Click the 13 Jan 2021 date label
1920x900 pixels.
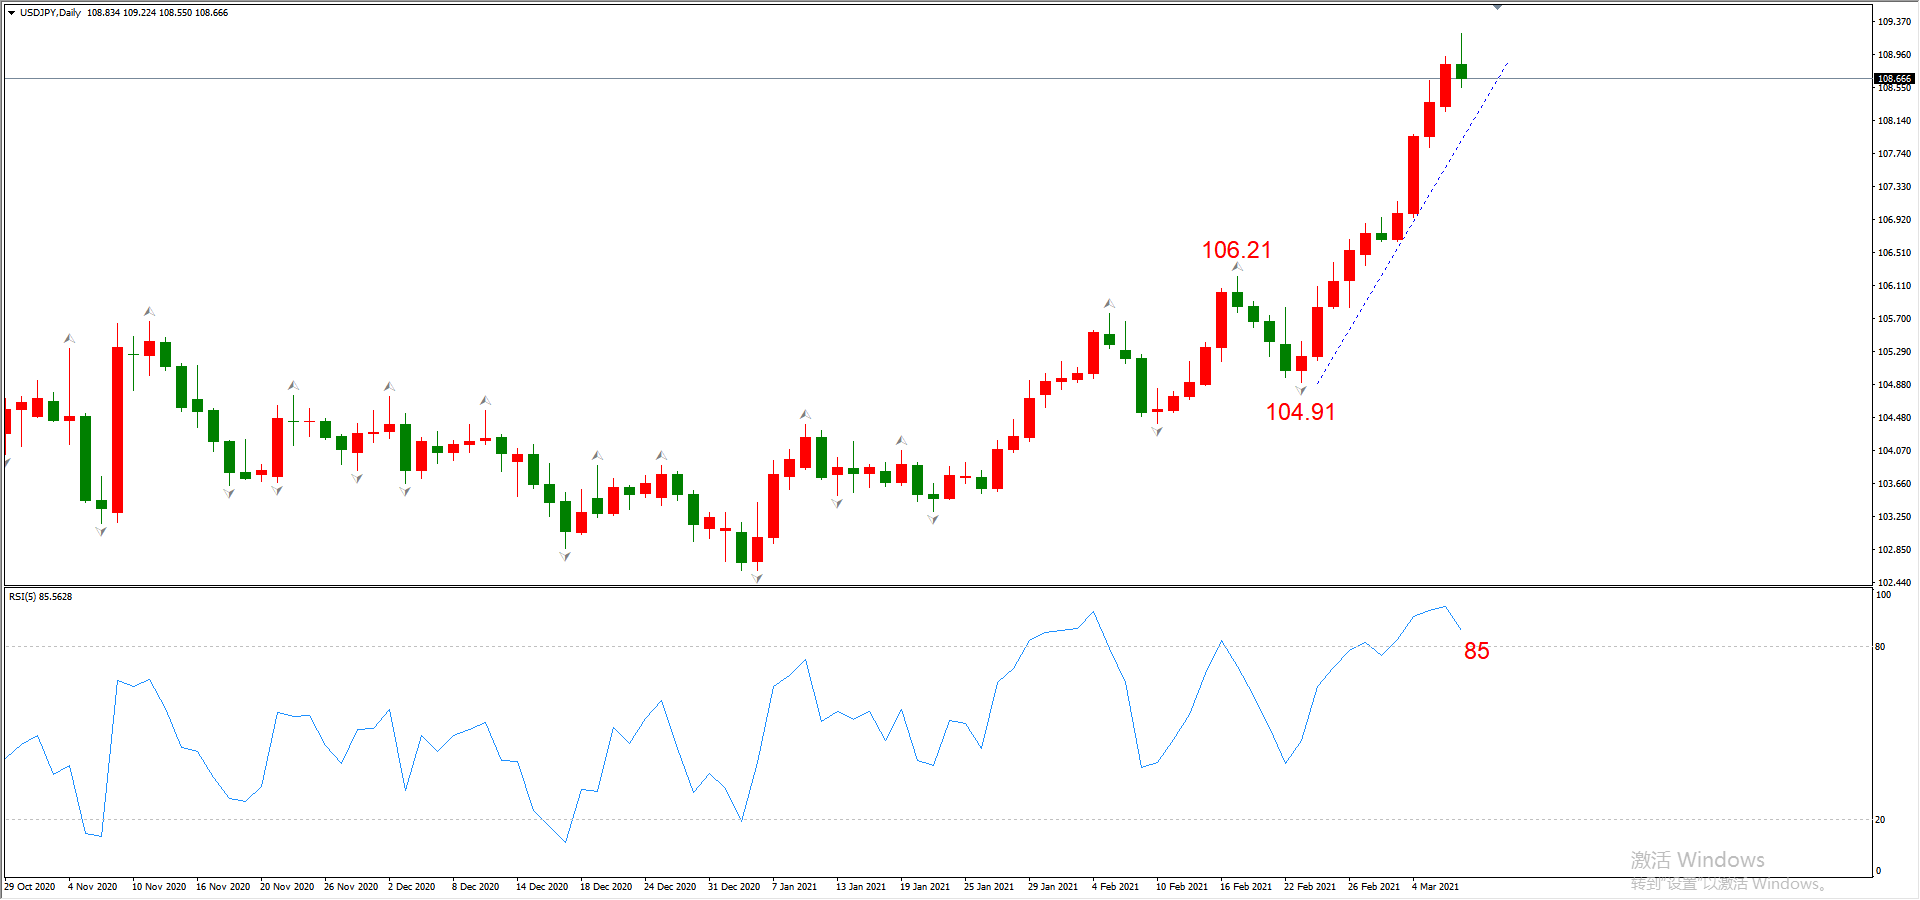[x=861, y=887]
